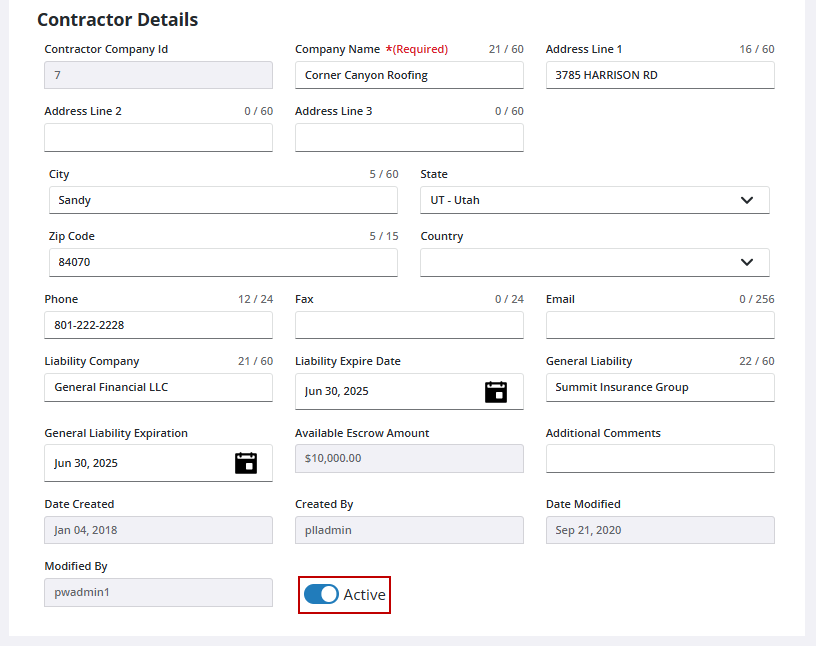
Task: Open the General Liability Expiration calendar icon
Action: tap(246, 463)
